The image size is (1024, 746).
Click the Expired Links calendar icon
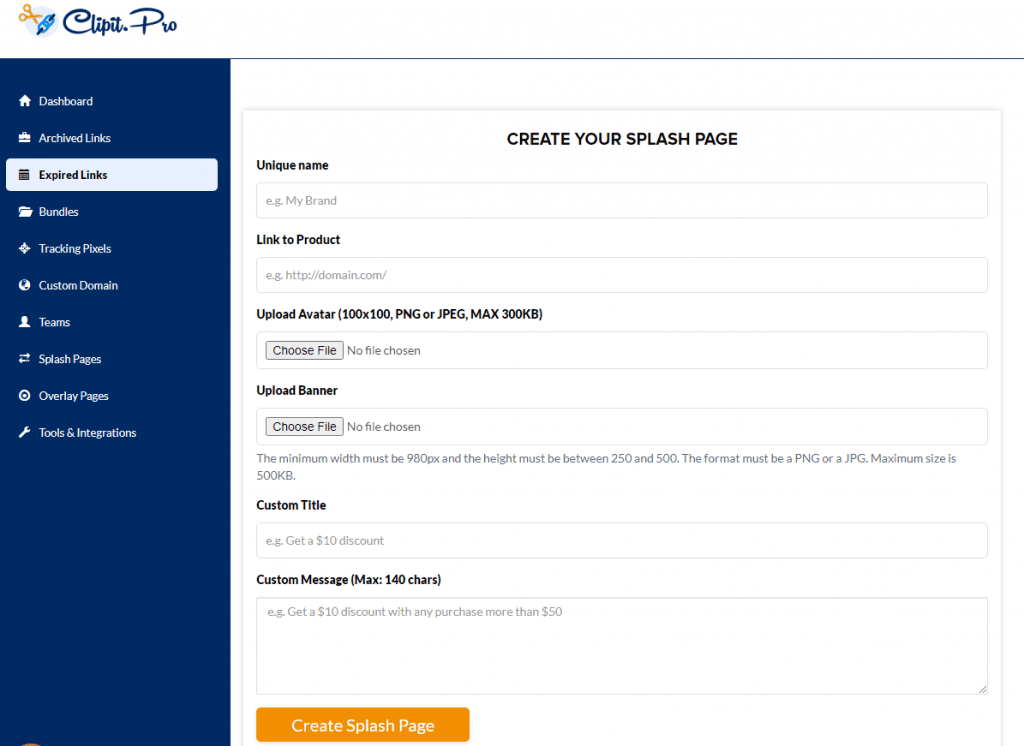[x=24, y=174]
